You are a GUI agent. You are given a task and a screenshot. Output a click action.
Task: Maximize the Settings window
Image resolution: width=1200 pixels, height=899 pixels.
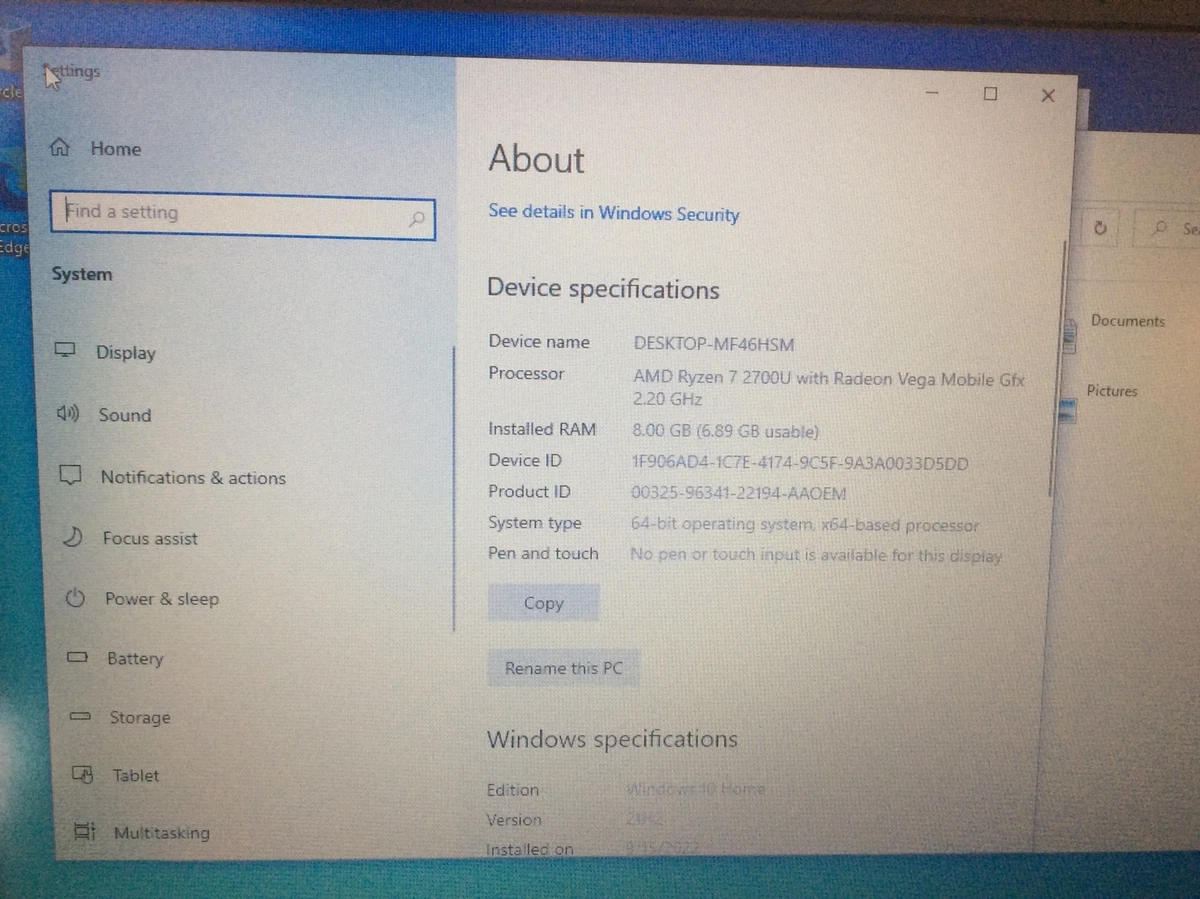pos(990,94)
